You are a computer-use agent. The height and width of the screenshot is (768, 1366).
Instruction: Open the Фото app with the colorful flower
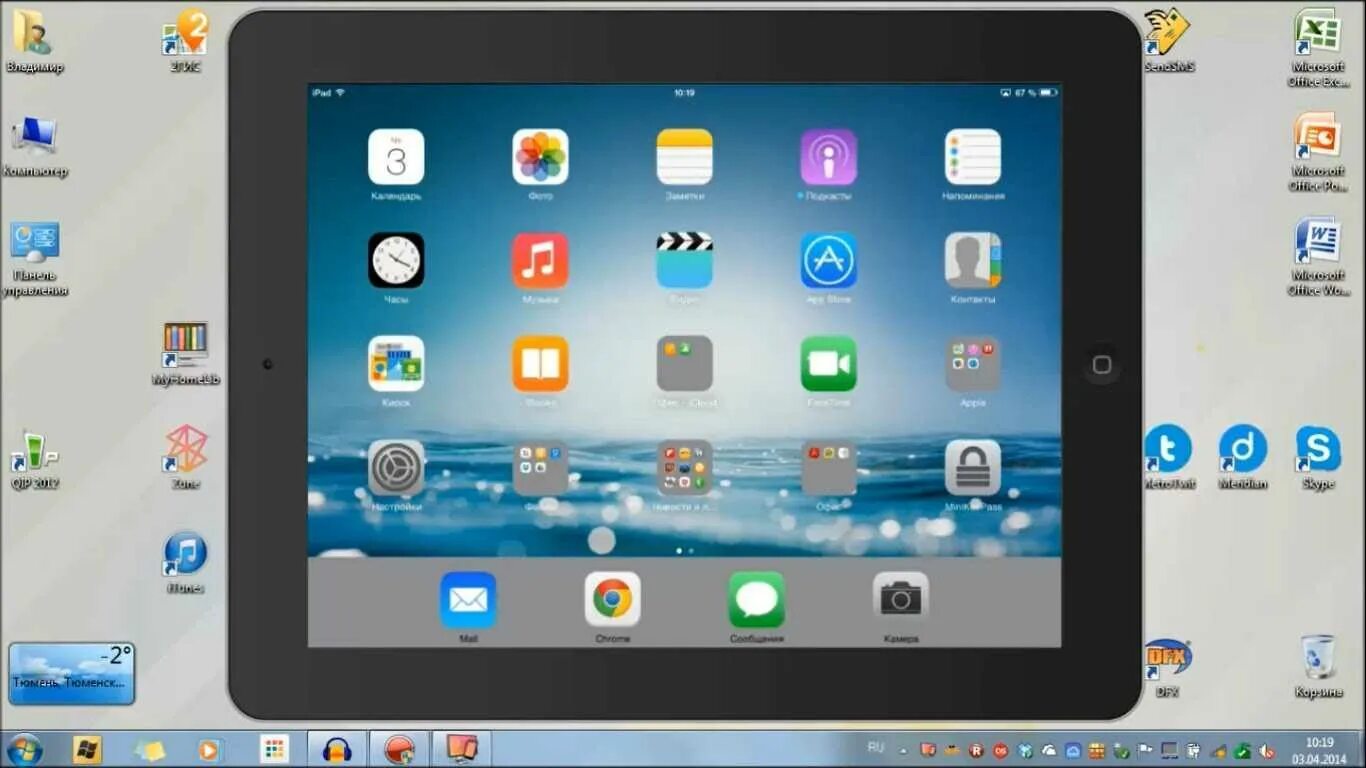click(540, 157)
